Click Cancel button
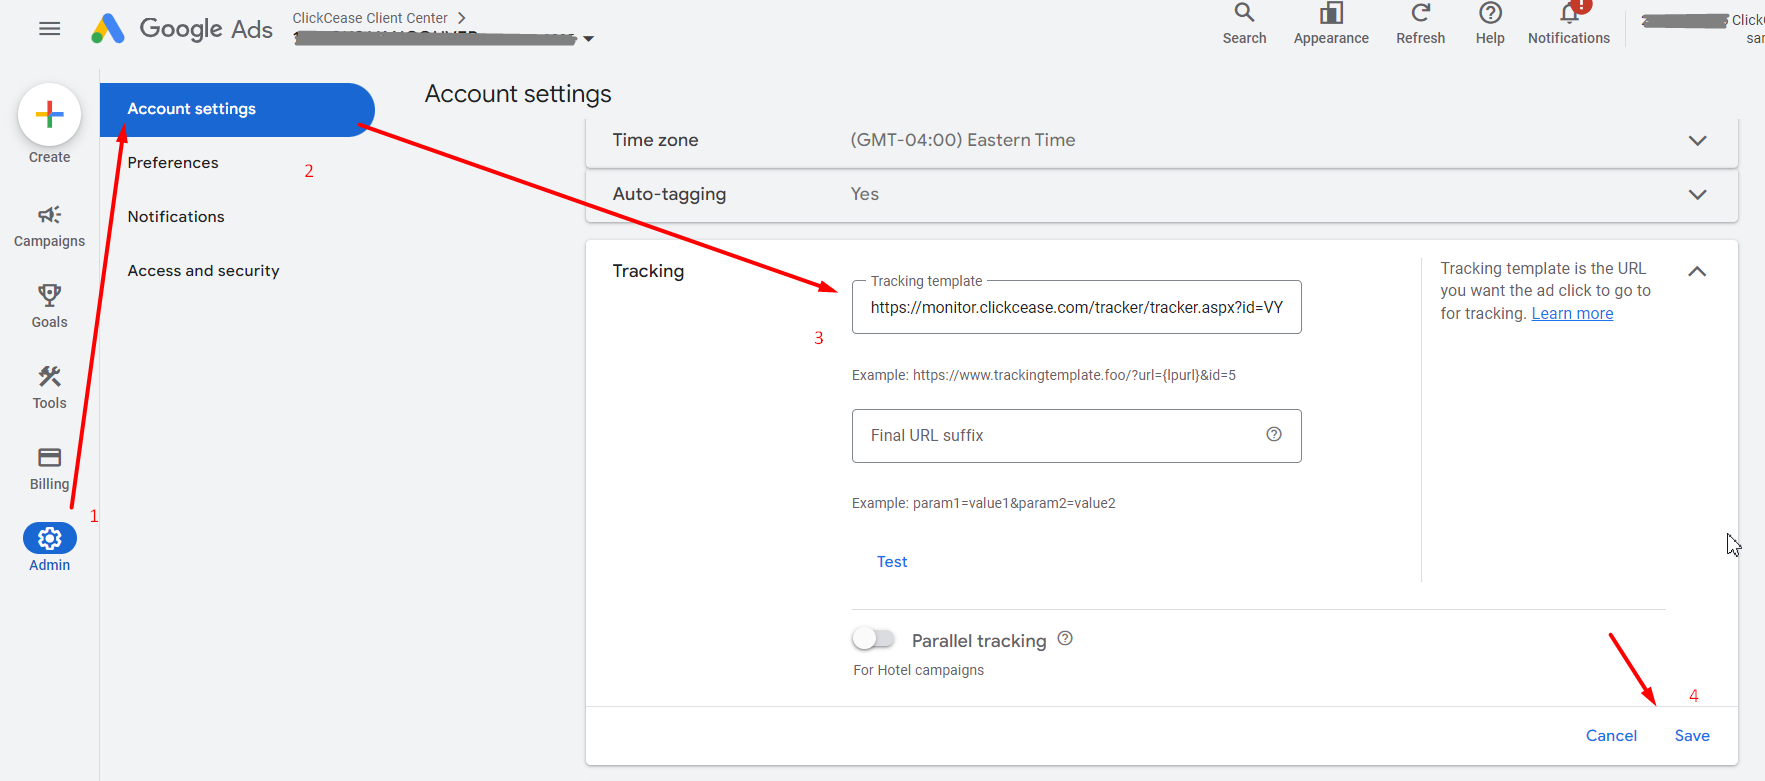Screen dimensions: 1765x781 (x=1611, y=736)
